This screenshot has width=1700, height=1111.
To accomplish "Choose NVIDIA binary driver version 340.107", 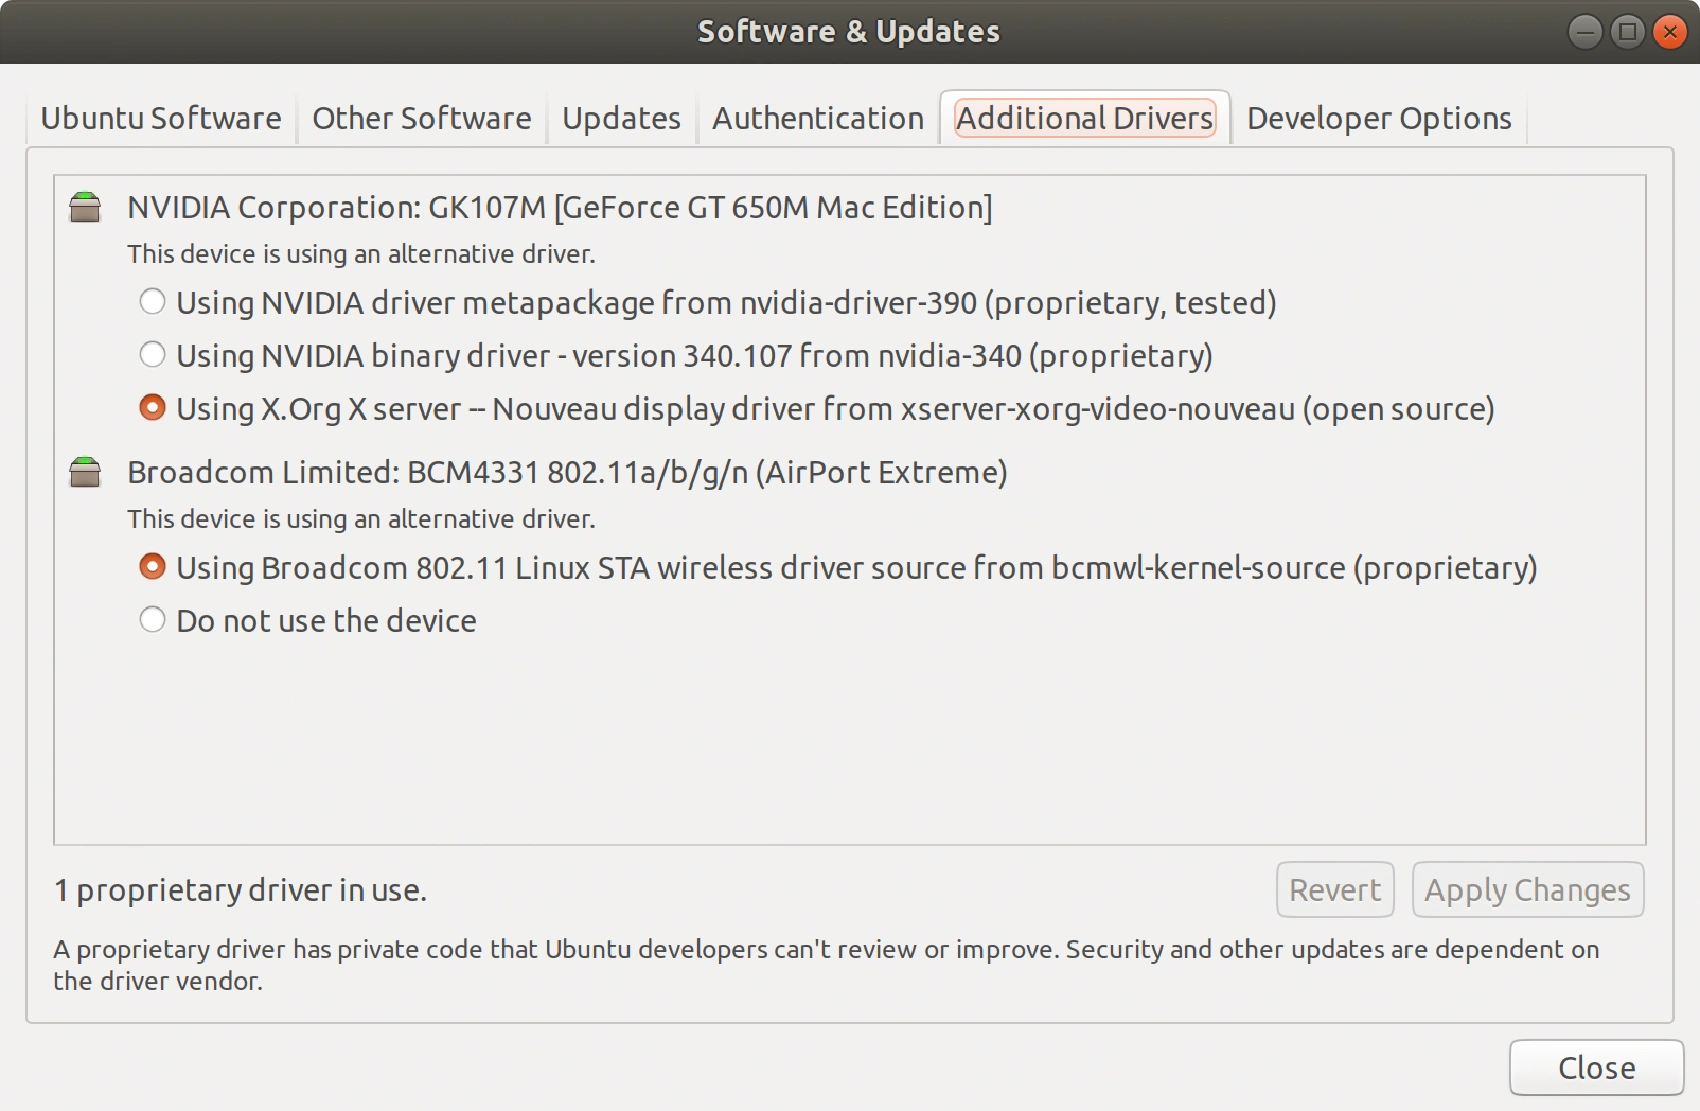I will 152,355.
